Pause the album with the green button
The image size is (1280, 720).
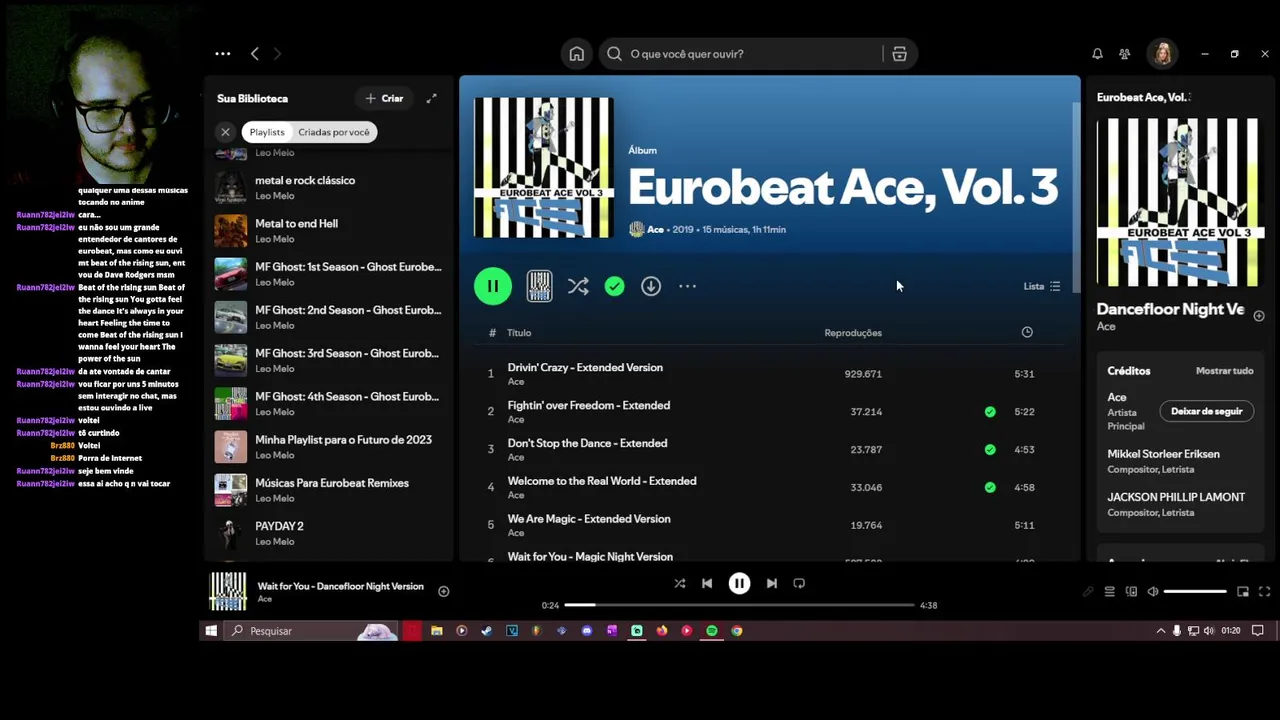tap(493, 286)
